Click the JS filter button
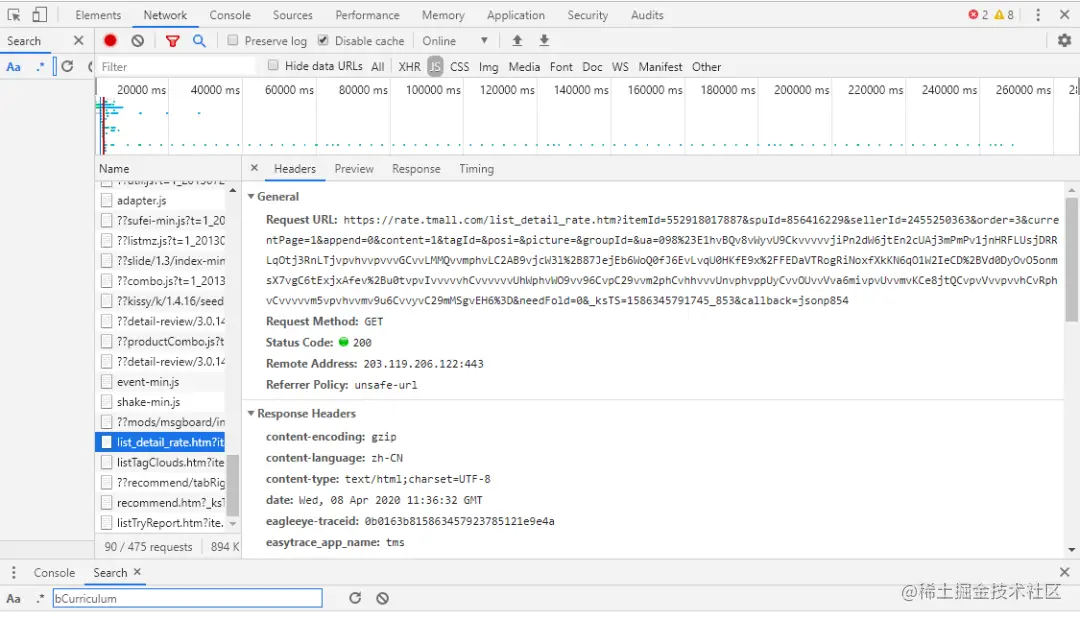1080x620 pixels. tap(435, 67)
